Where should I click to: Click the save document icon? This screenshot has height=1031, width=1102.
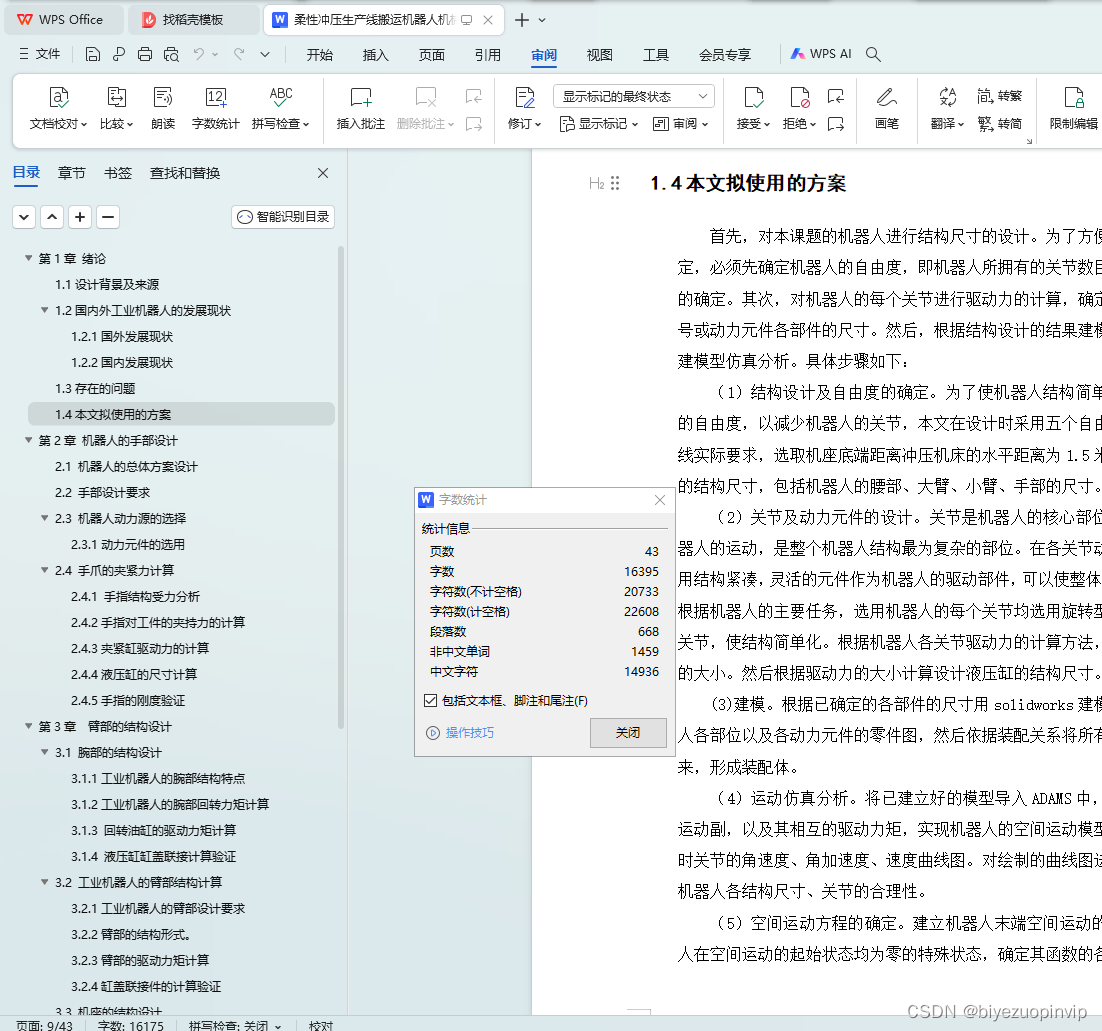(x=93, y=54)
